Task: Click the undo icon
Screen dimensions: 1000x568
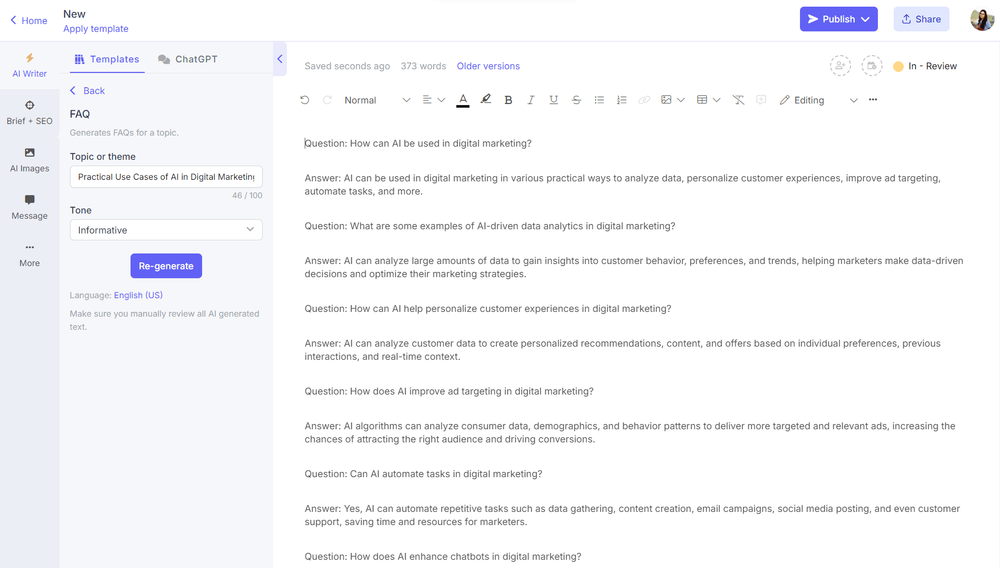Action: [304, 100]
